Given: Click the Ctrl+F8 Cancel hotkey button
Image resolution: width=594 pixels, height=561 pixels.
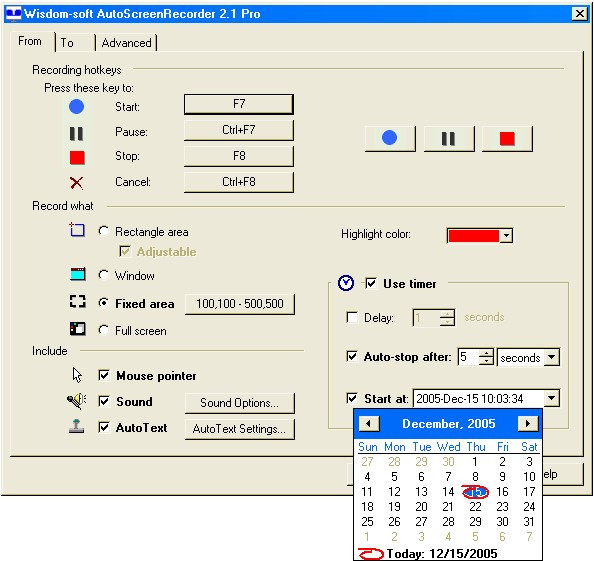Looking at the screenshot, I should coord(239,182).
